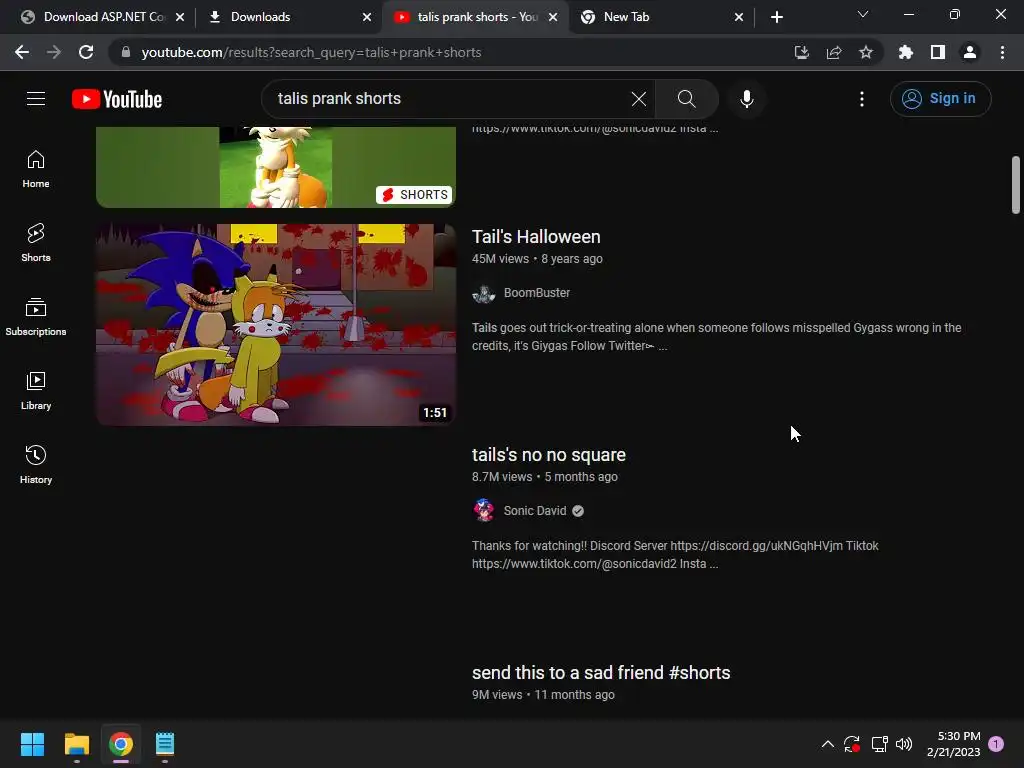Screen dimensions: 1024x768
Task: Click the install app icon in address bar
Action: click(802, 52)
